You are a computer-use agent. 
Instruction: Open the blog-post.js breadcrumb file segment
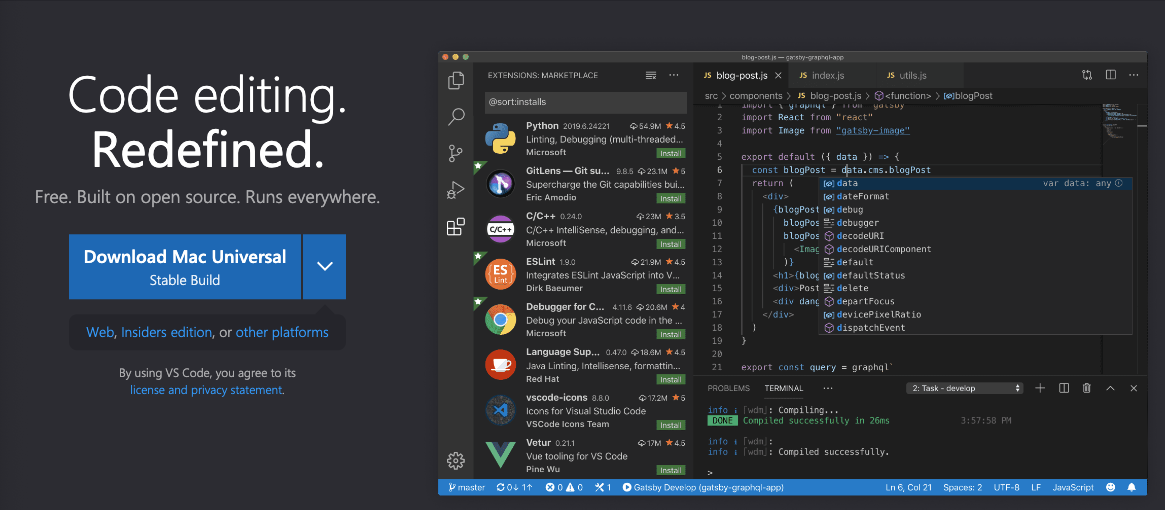828,96
